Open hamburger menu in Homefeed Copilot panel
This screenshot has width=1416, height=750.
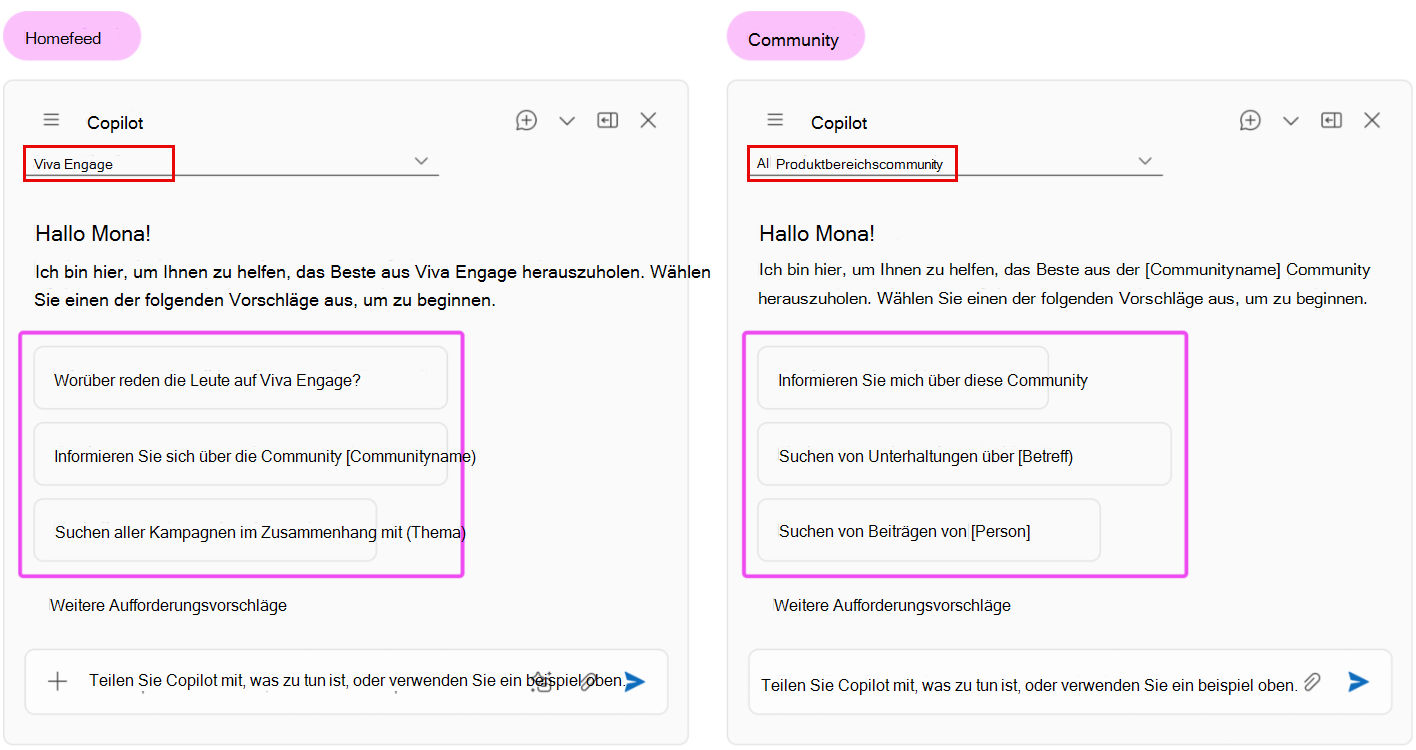coord(52,120)
